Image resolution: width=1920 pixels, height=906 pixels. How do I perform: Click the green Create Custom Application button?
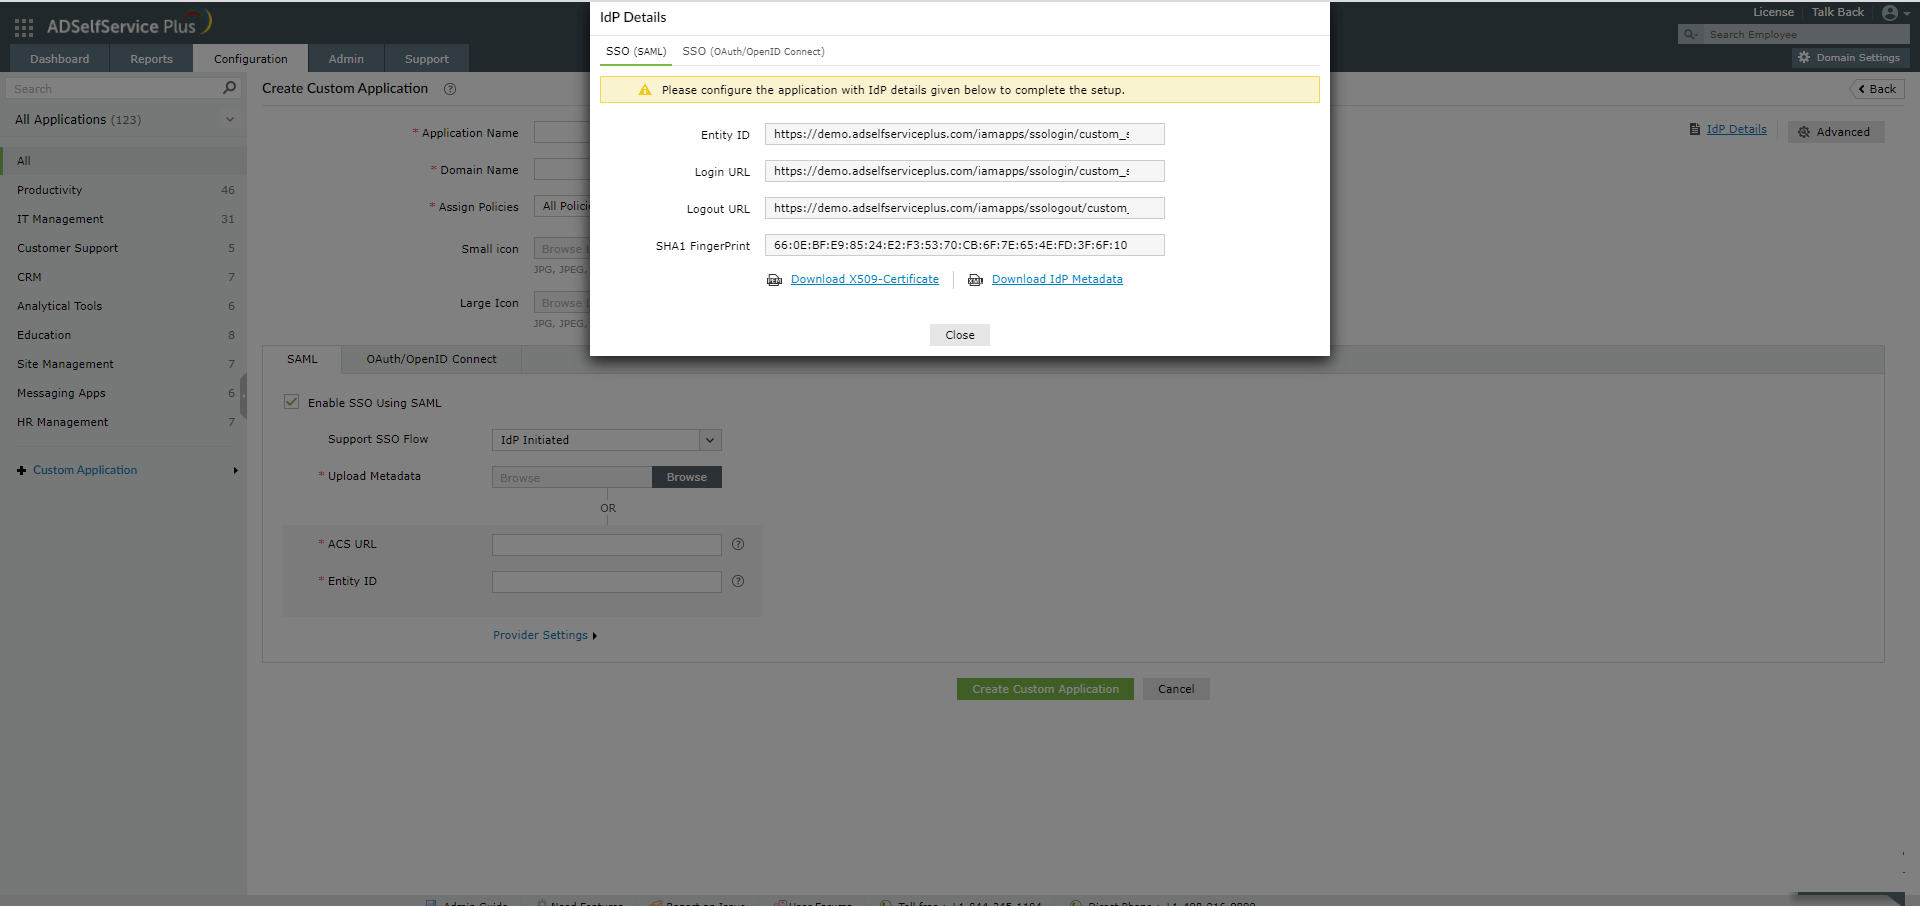[x=1045, y=689]
